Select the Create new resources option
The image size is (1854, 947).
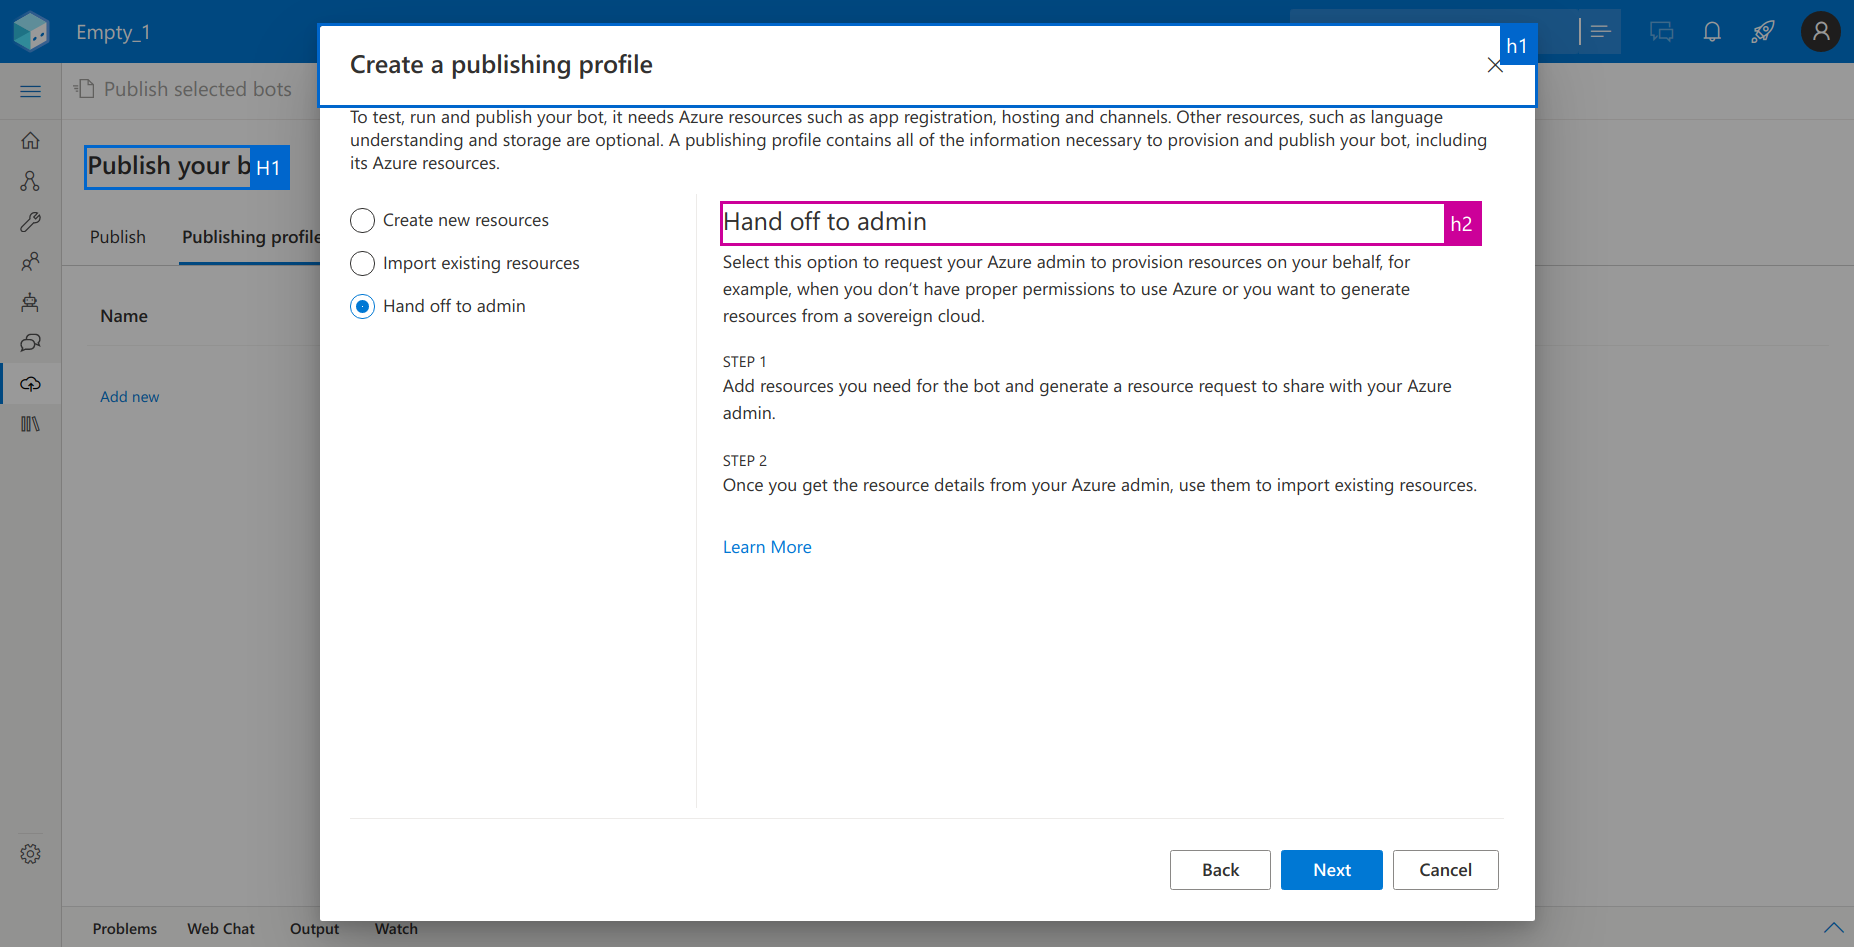362,220
